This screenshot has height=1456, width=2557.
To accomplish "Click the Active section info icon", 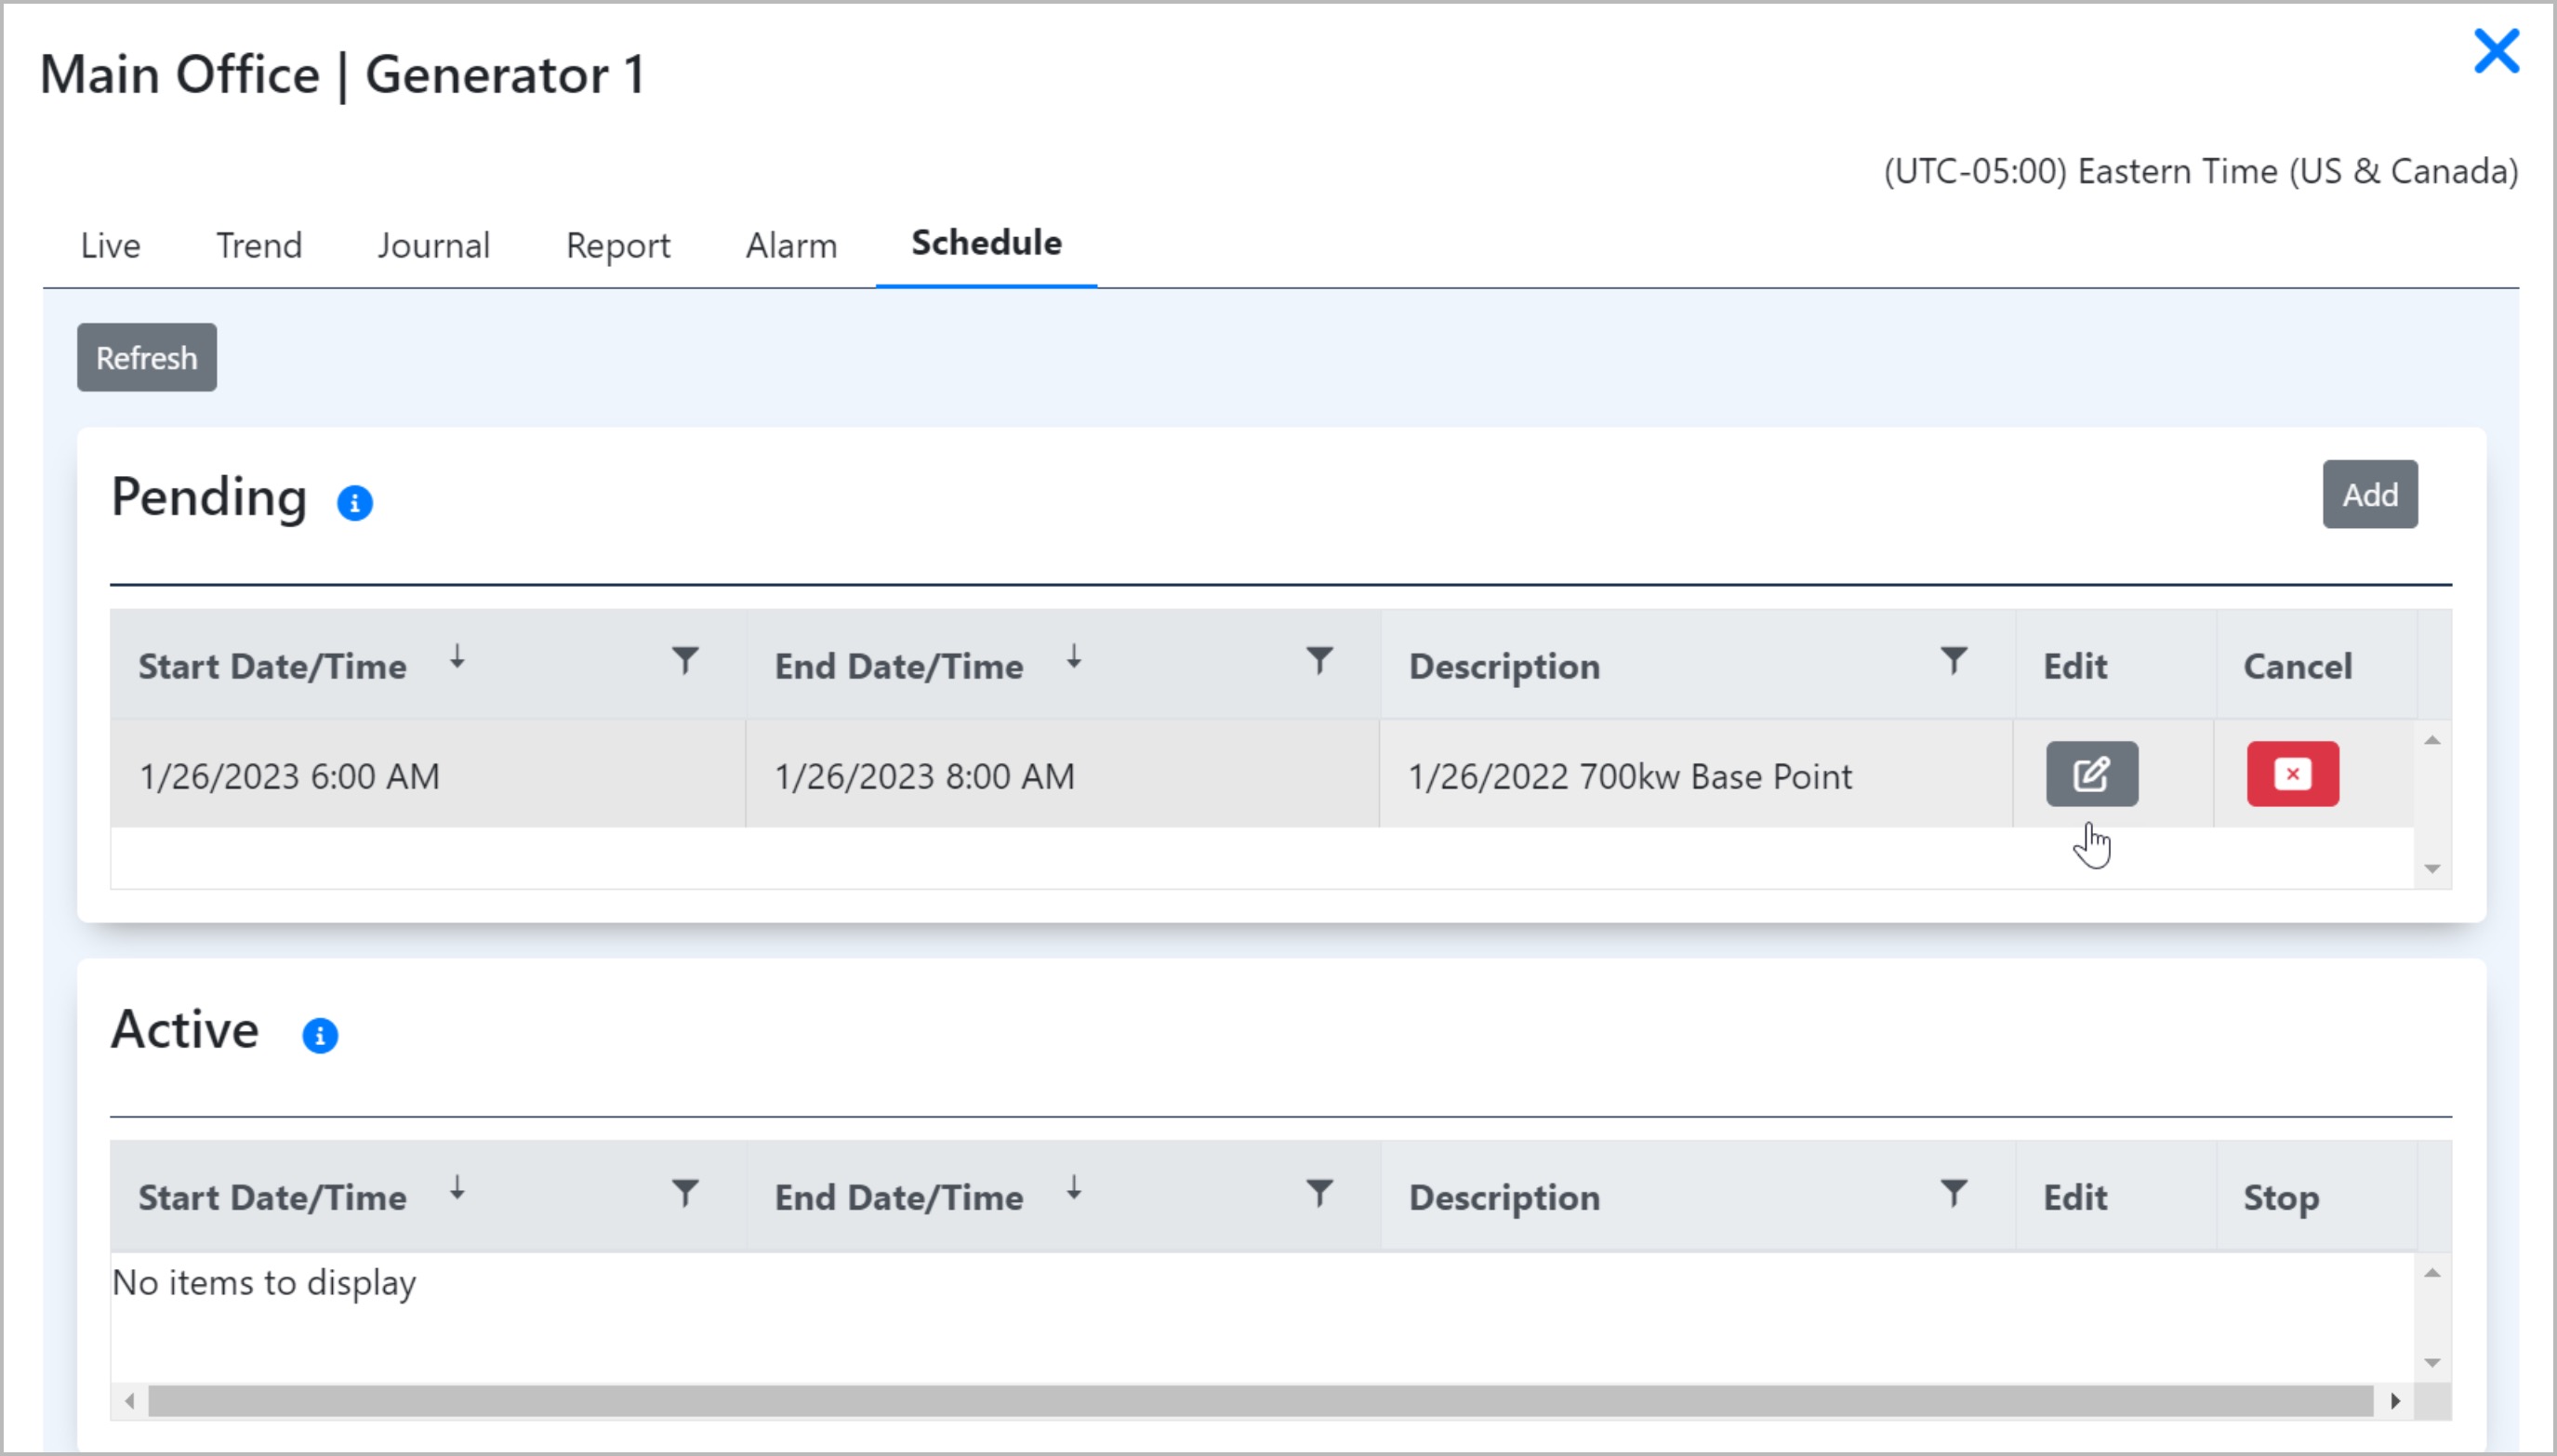I will click(320, 1035).
